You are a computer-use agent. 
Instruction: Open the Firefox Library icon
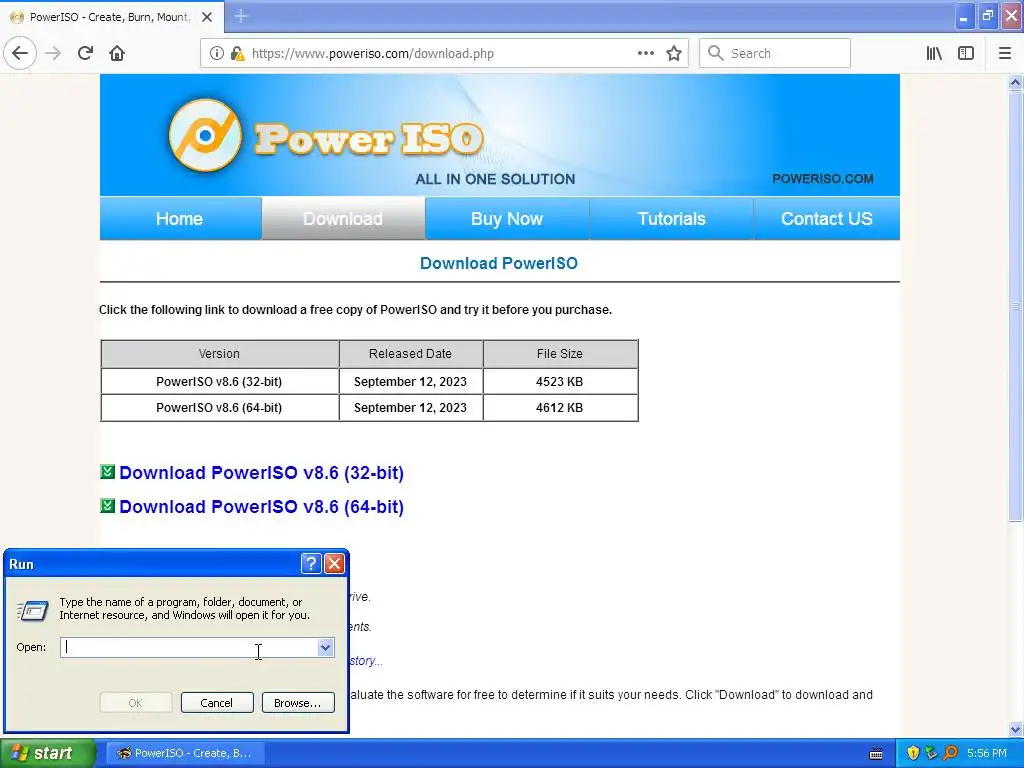[934, 53]
